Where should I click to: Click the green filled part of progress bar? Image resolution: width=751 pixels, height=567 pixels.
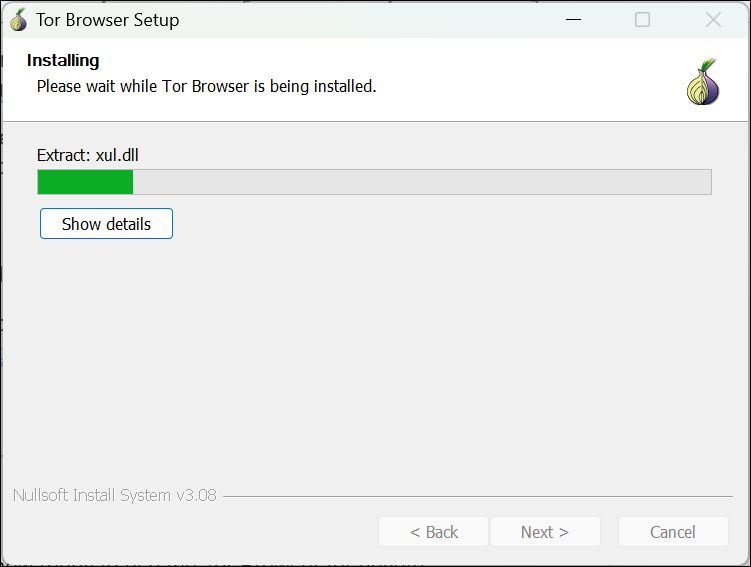coord(85,182)
